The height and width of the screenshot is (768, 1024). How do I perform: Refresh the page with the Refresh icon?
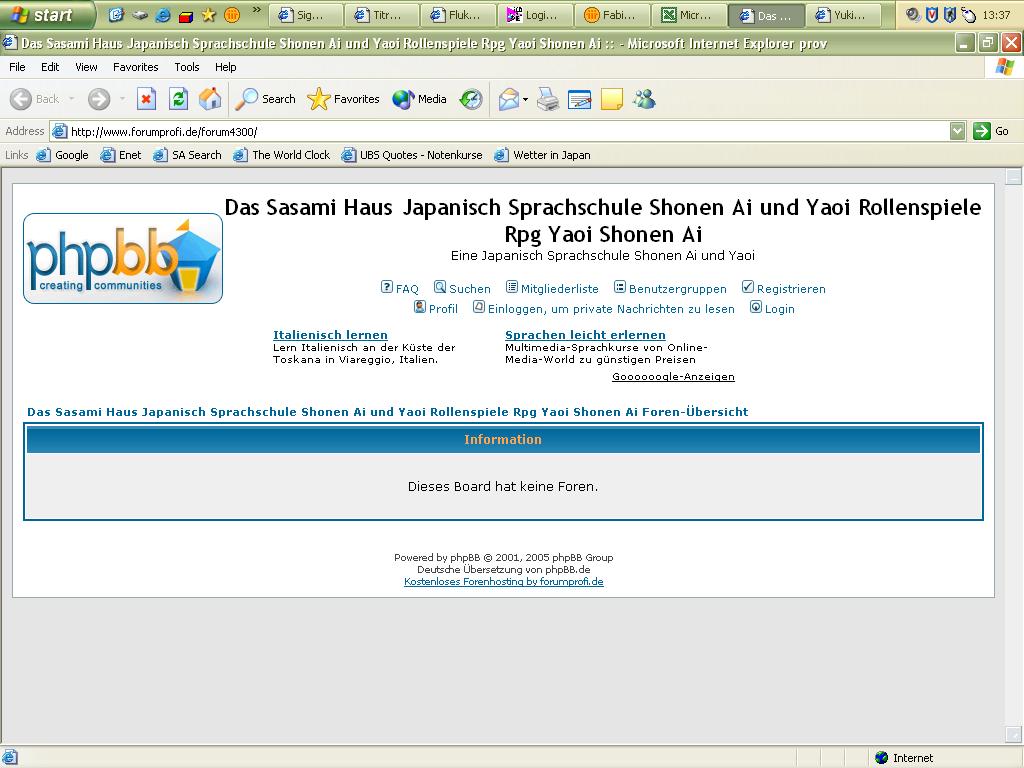[x=178, y=99]
